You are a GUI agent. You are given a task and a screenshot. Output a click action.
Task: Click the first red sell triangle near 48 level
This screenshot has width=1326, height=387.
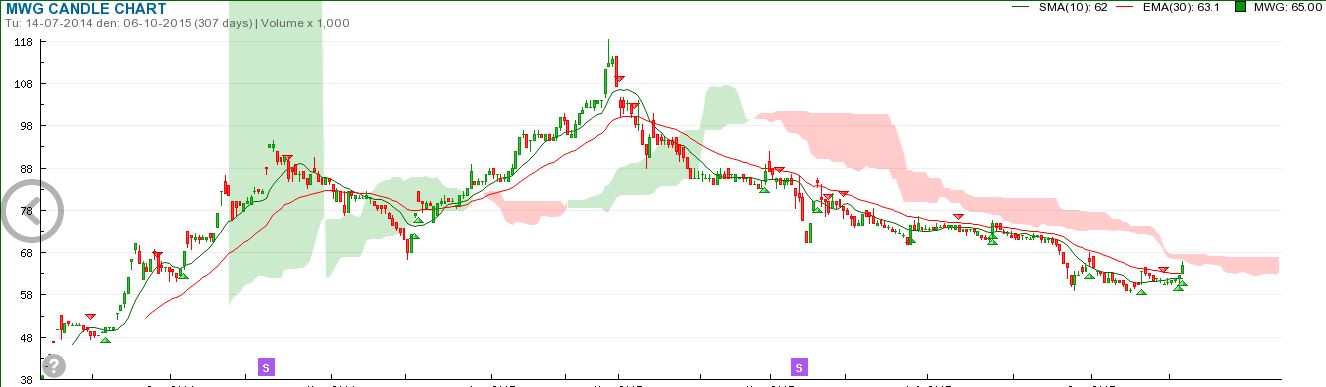pos(91,317)
